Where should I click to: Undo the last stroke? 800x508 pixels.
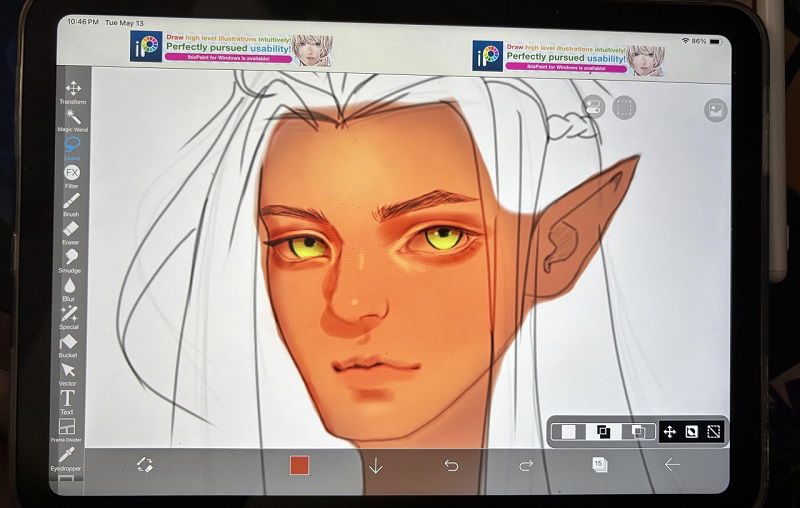click(451, 465)
